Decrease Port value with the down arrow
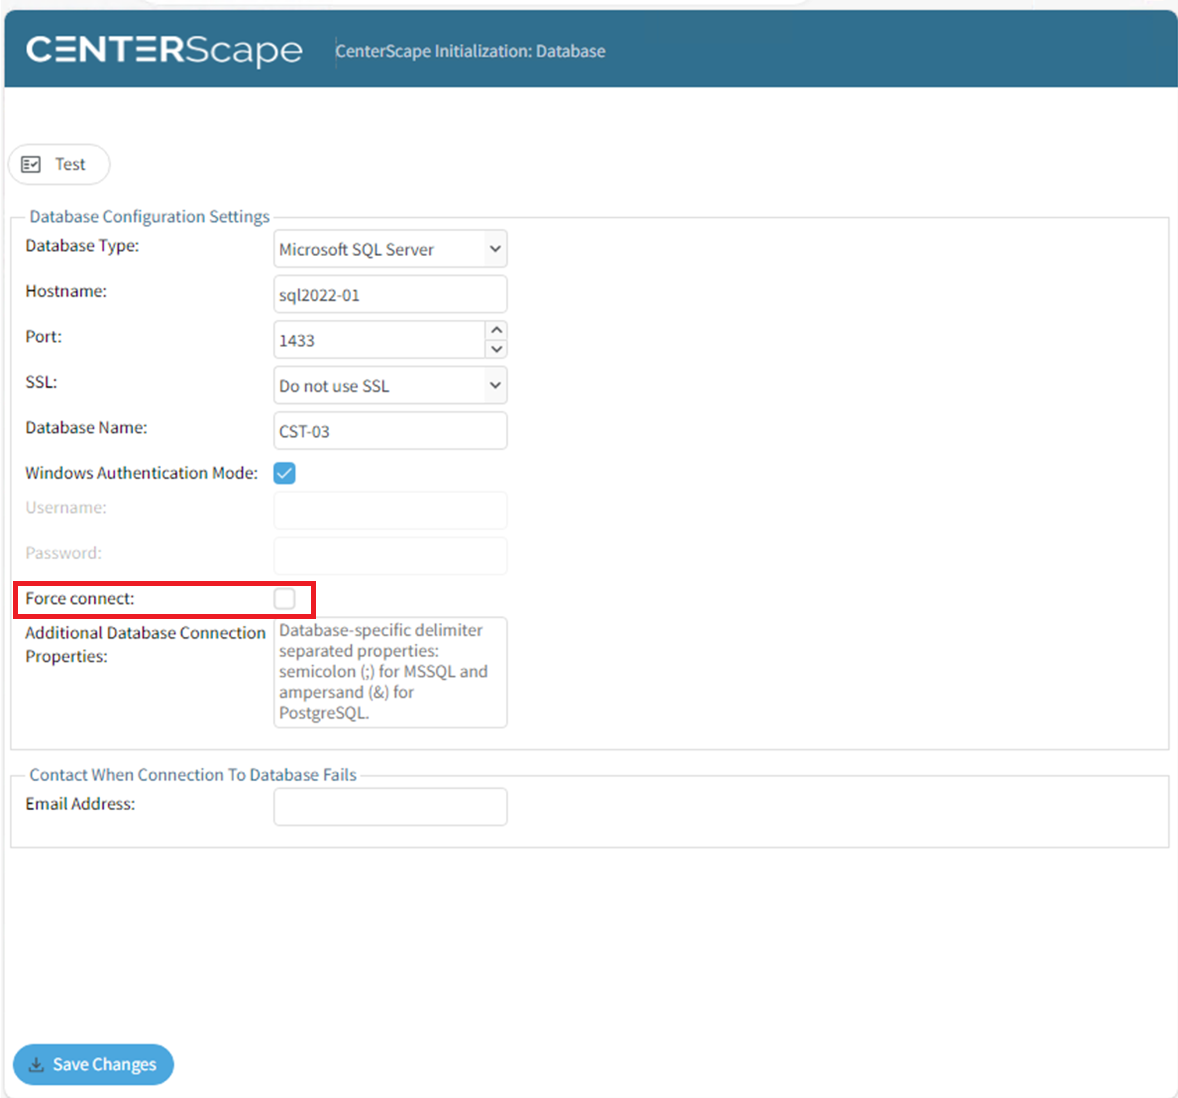Viewport: 1178px width, 1098px height. [x=496, y=349]
